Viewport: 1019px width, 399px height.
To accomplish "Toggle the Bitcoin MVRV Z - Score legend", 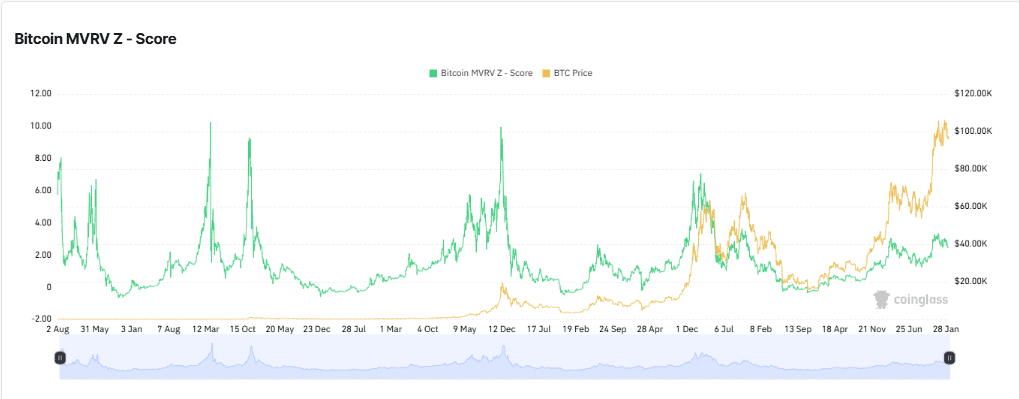I will [480, 73].
